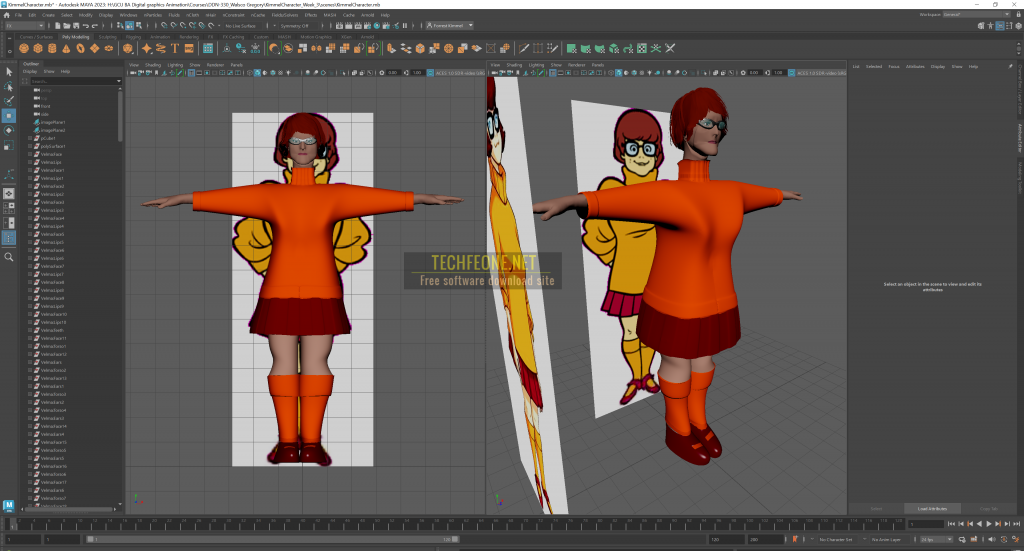The height and width of the screenshot is (551, 1024).
Task: Create a polygon cylinder from the shelf
Action: pos(52,48)
